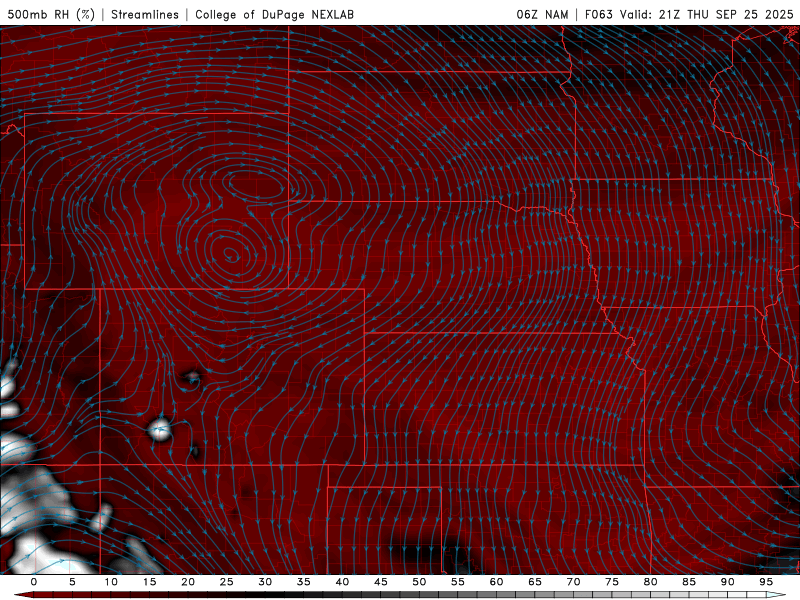Image resolution: width=800 pixels, height=600 pixels.
Task: Click the colorbar label "80"
Action: (x=650, y=582)
